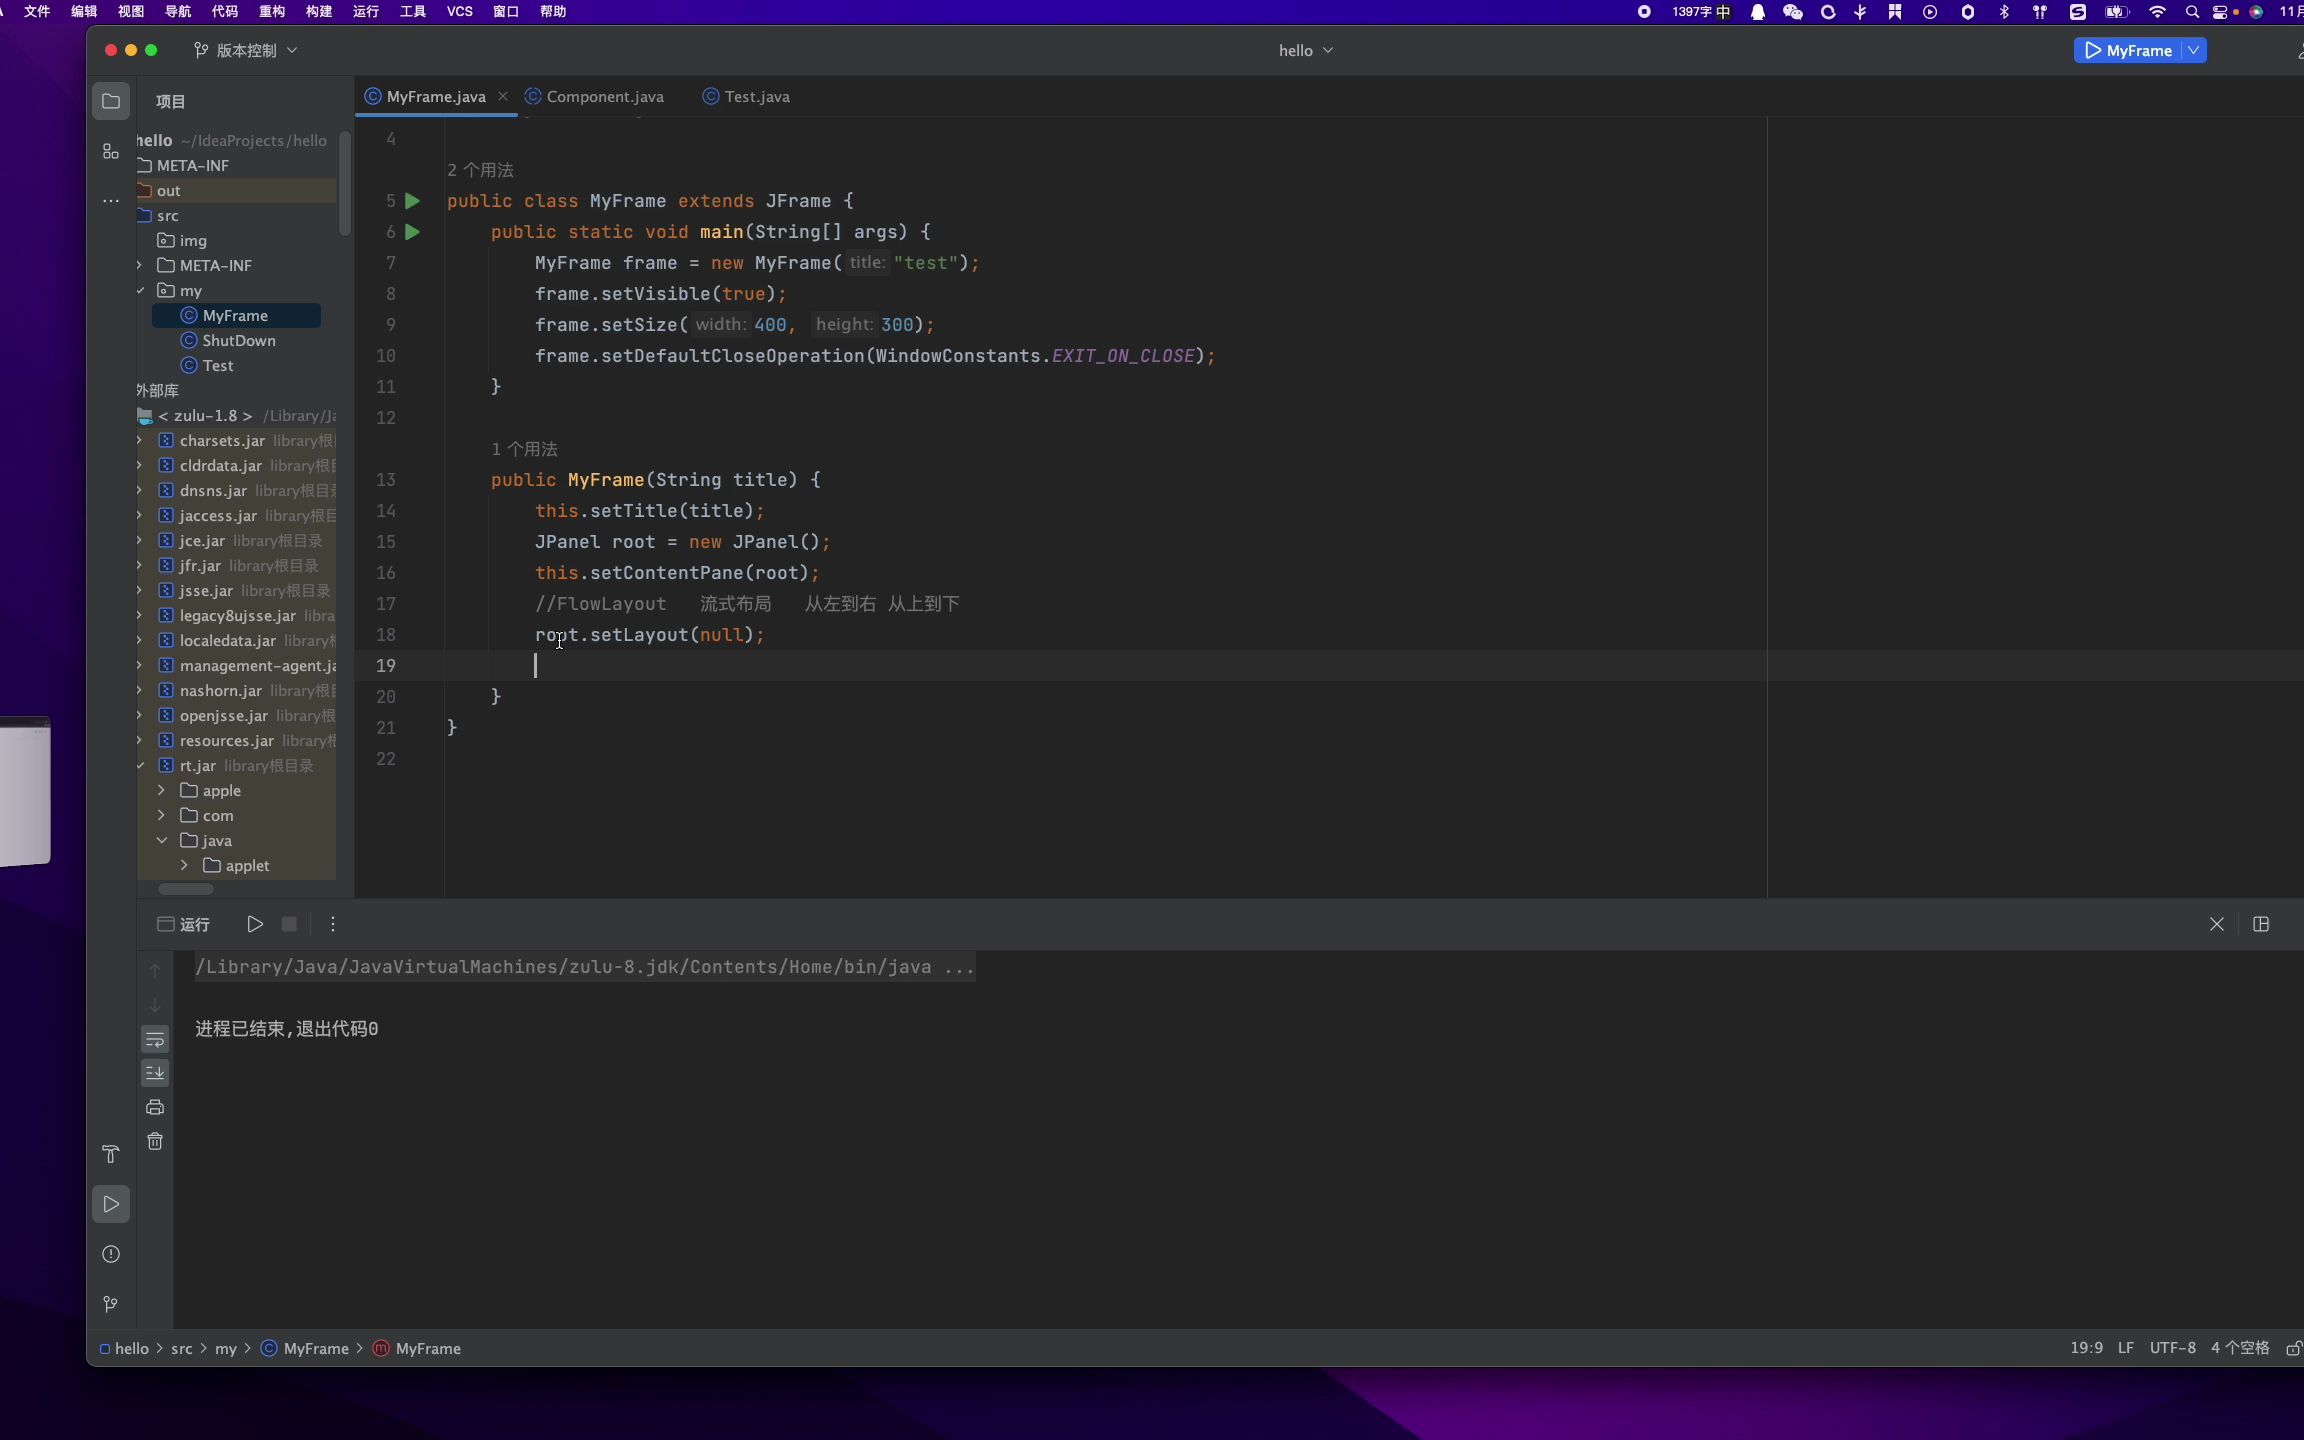
Task: Open line:column 19:9 position indicator
Action: (x=2086, y=1348)
